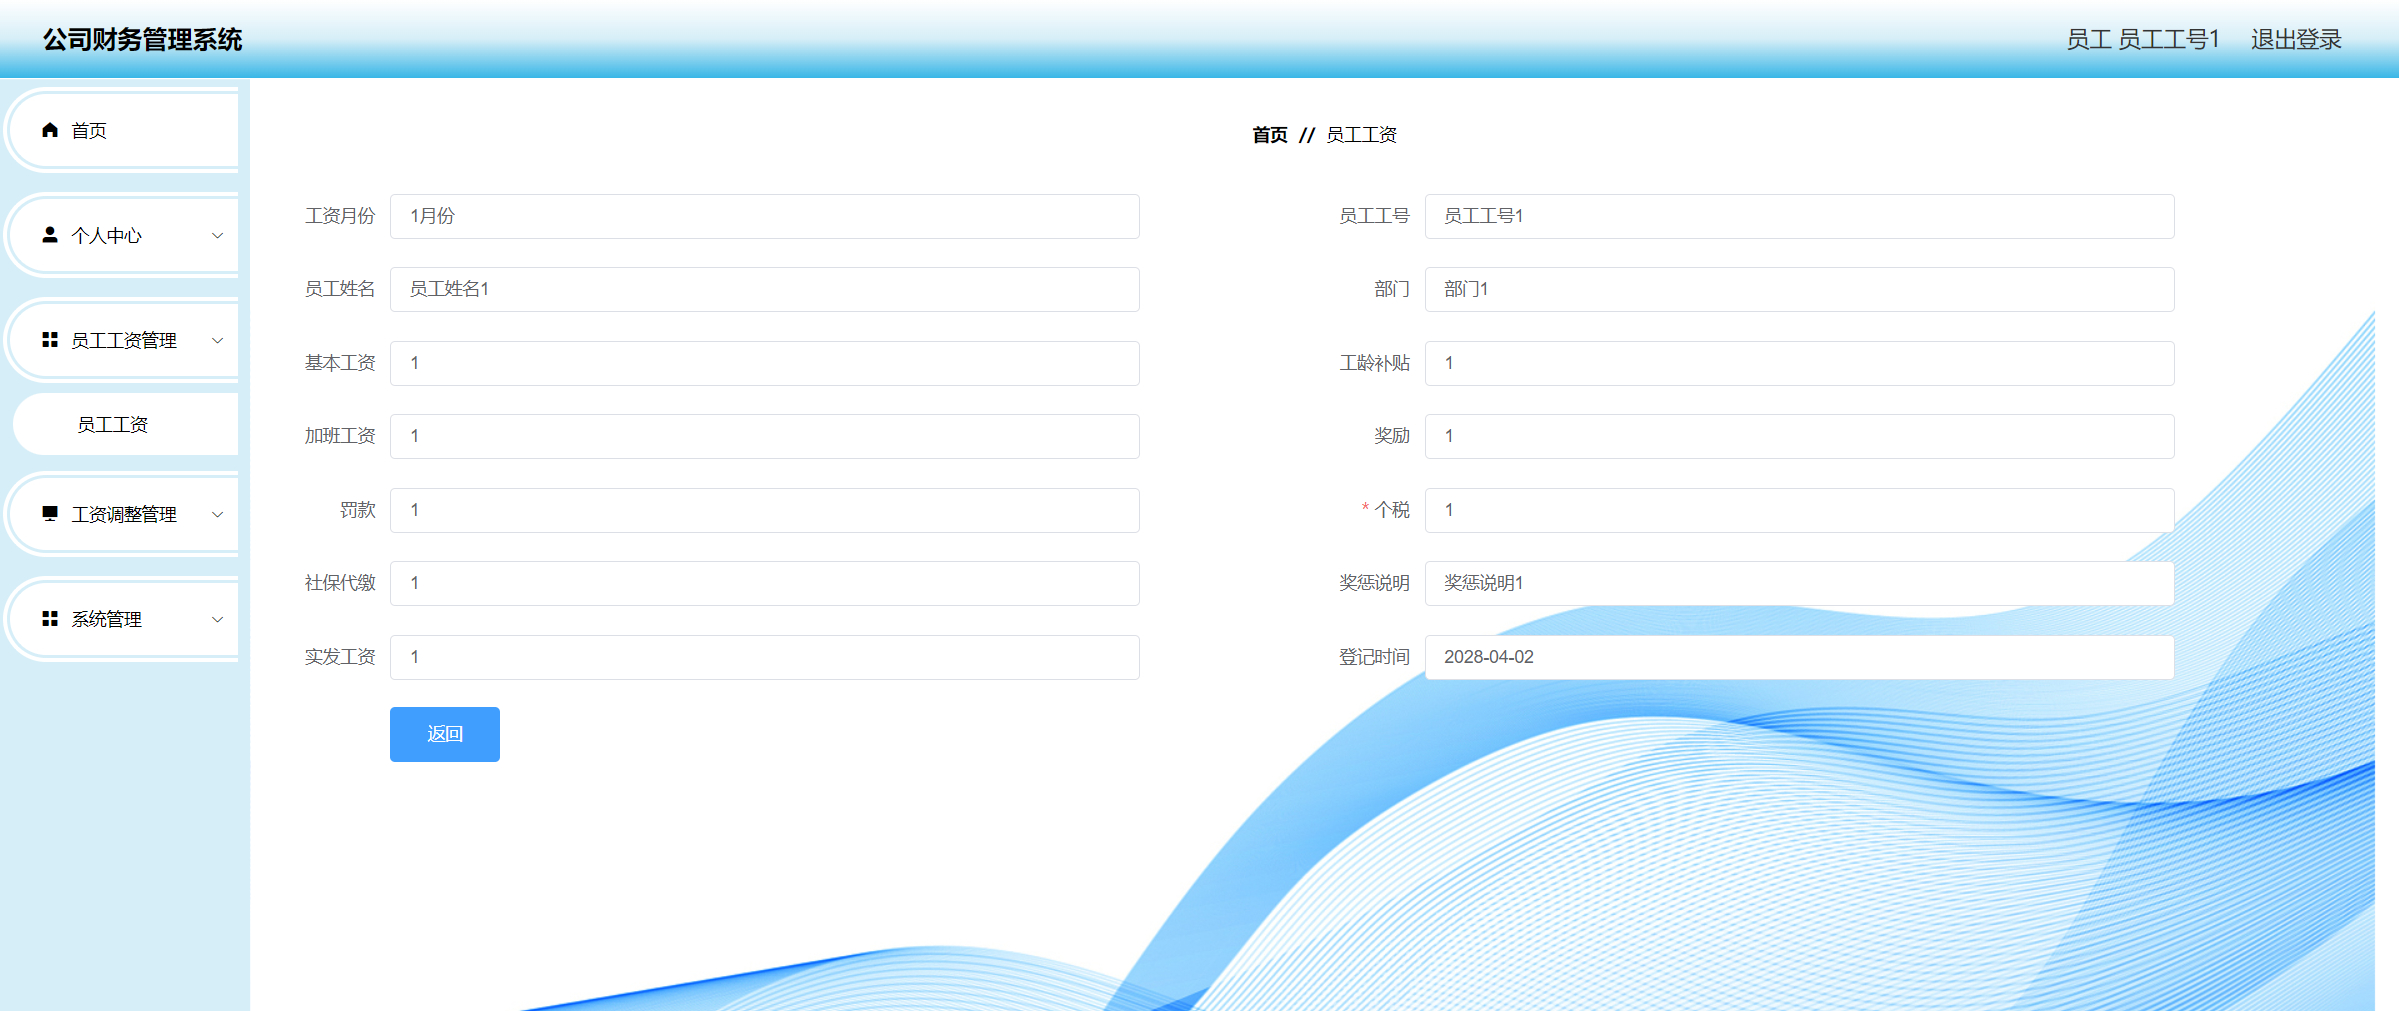Viewport: 2399px width, 1011px height.
Task: Focus the 部门 input field
Action: point(1800,289)
